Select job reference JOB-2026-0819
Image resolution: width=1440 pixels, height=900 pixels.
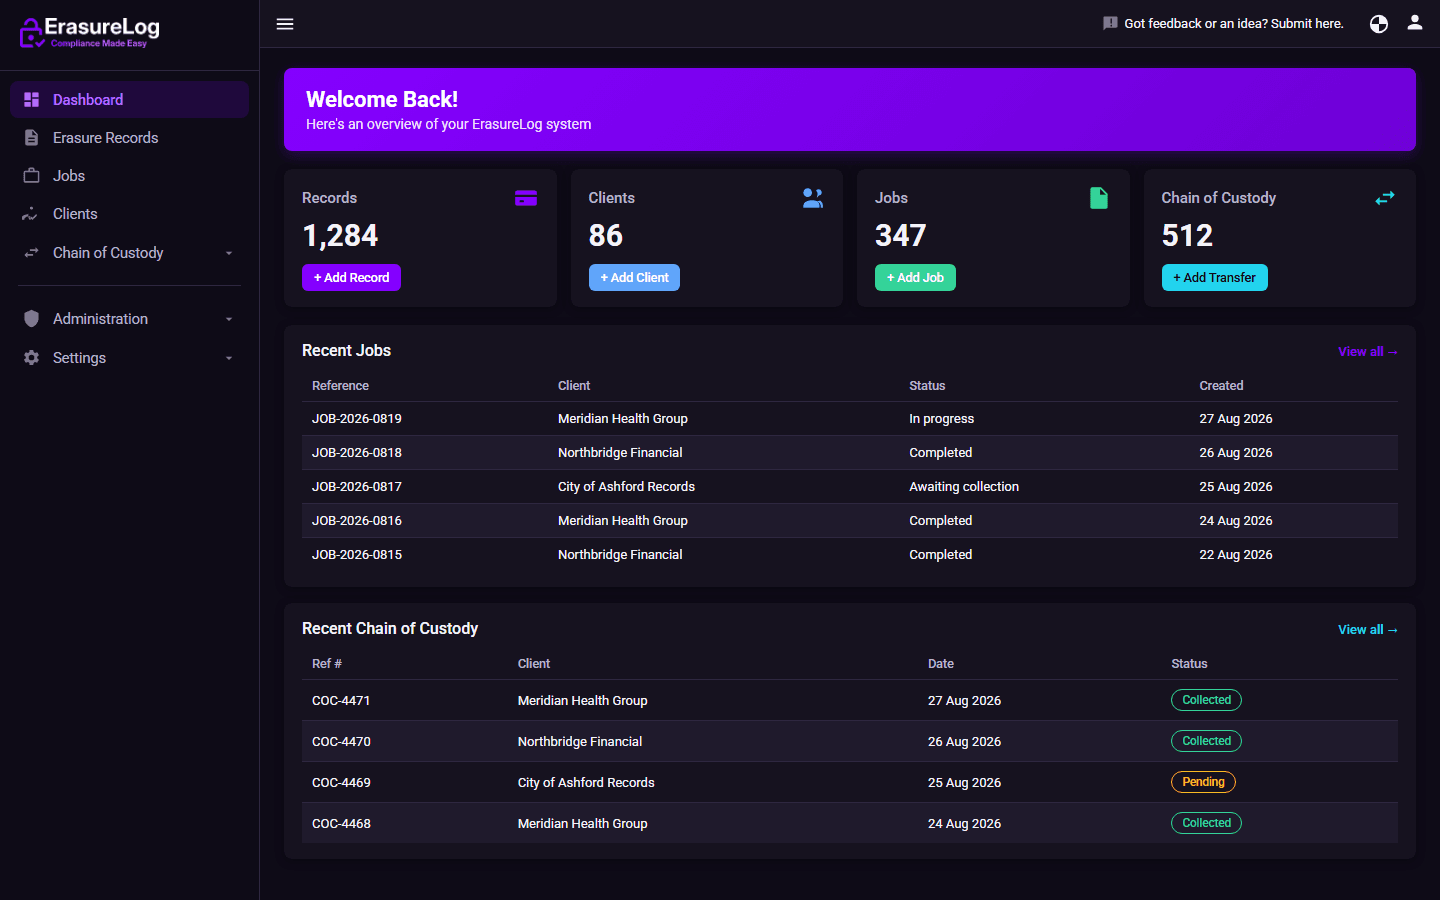pyautogui.click(x=357, y=419)
